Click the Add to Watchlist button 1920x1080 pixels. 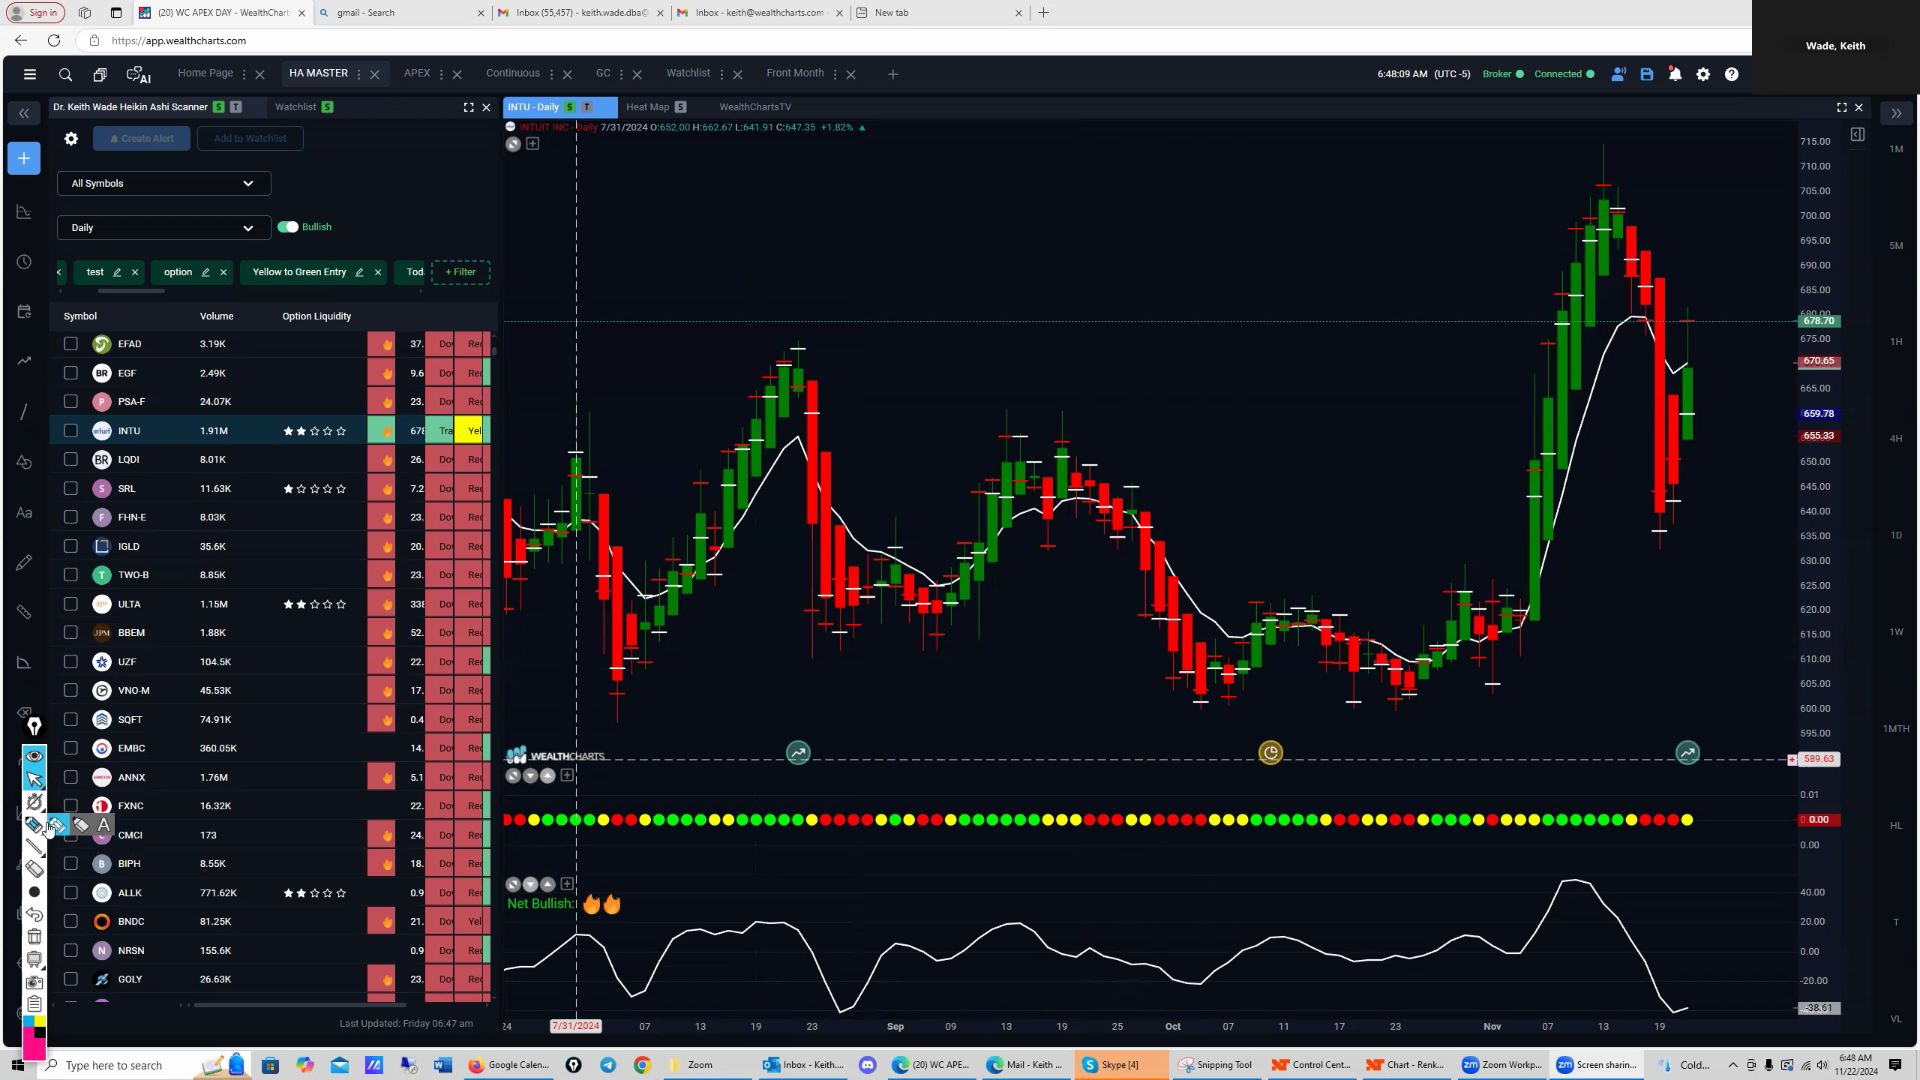[x=250, y=139]
